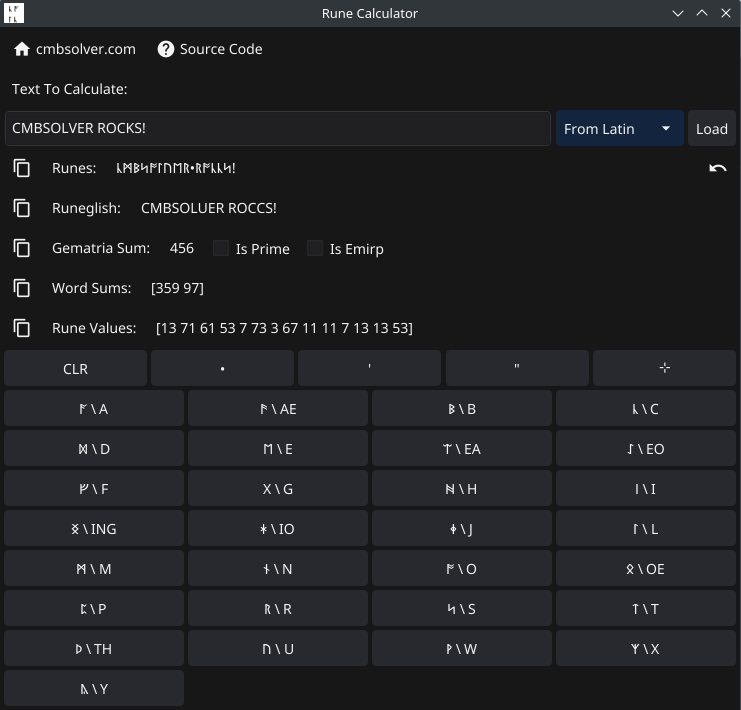Viewport: 741px width, 710px height.
Task: Click the undo arrow icon
Action: 717,168
